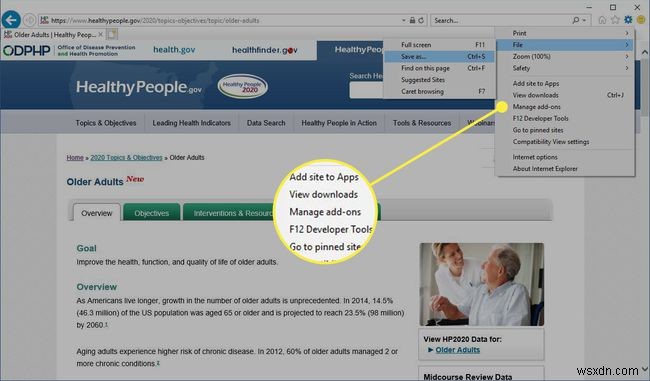Image resolution: width=650 pixels, height=381 pixels.
Task: Click the Healthy People 2020 oval logo
Action: tap(243, 86)
